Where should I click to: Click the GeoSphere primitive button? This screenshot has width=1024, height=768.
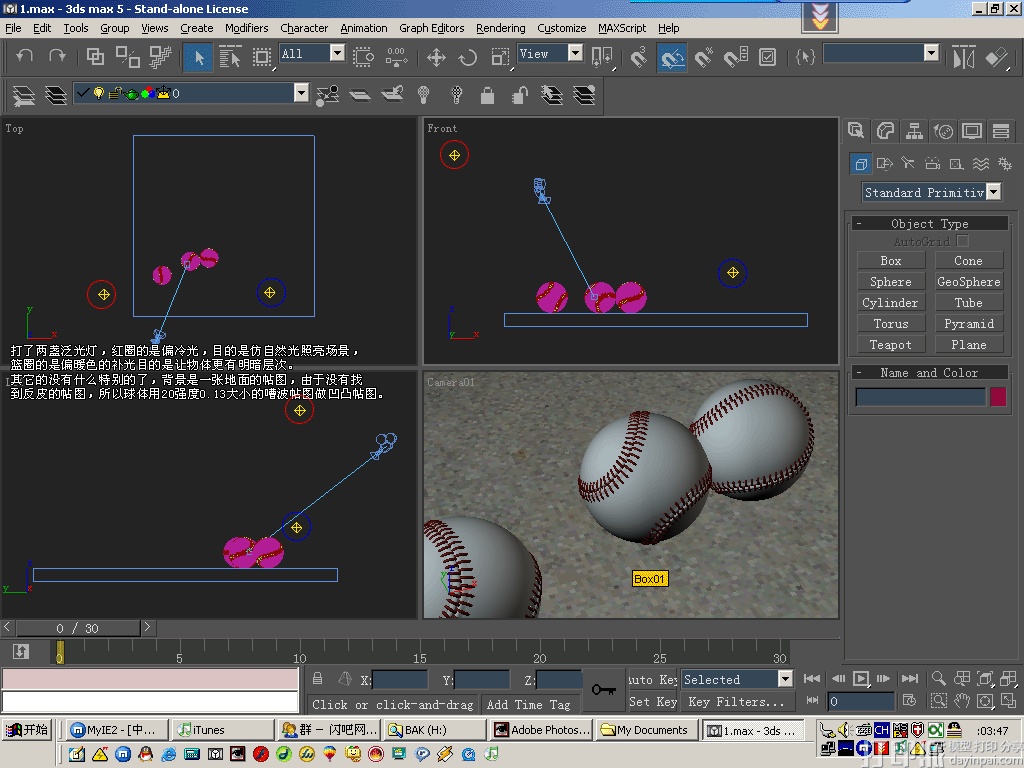(x=968, y=281)
